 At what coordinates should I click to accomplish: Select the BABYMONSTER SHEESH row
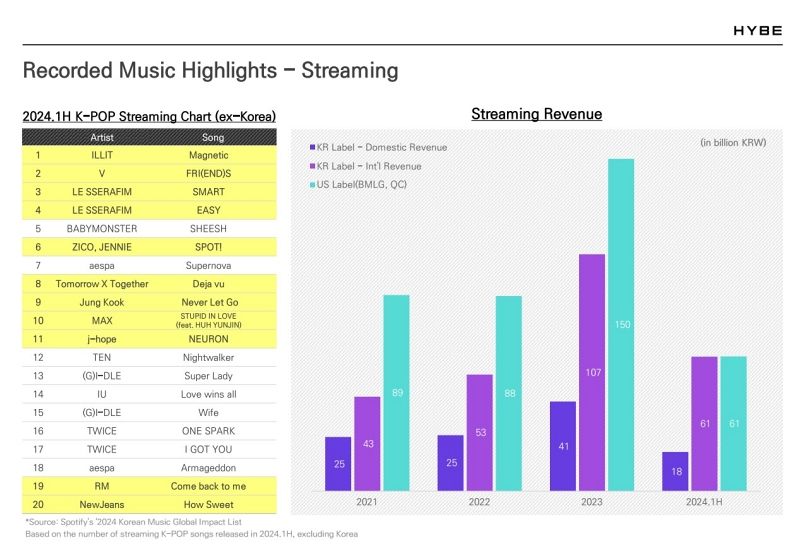click(x=149, y=228)
